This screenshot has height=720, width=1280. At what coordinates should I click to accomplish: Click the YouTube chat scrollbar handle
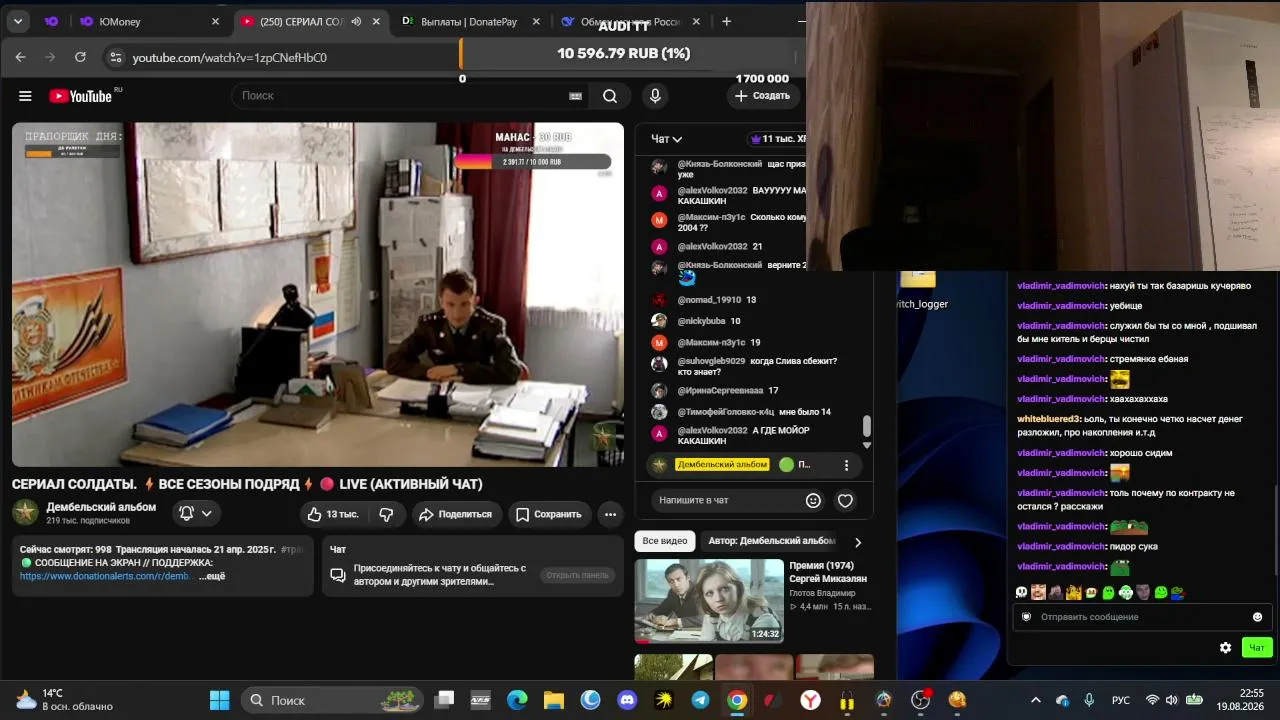867,426
